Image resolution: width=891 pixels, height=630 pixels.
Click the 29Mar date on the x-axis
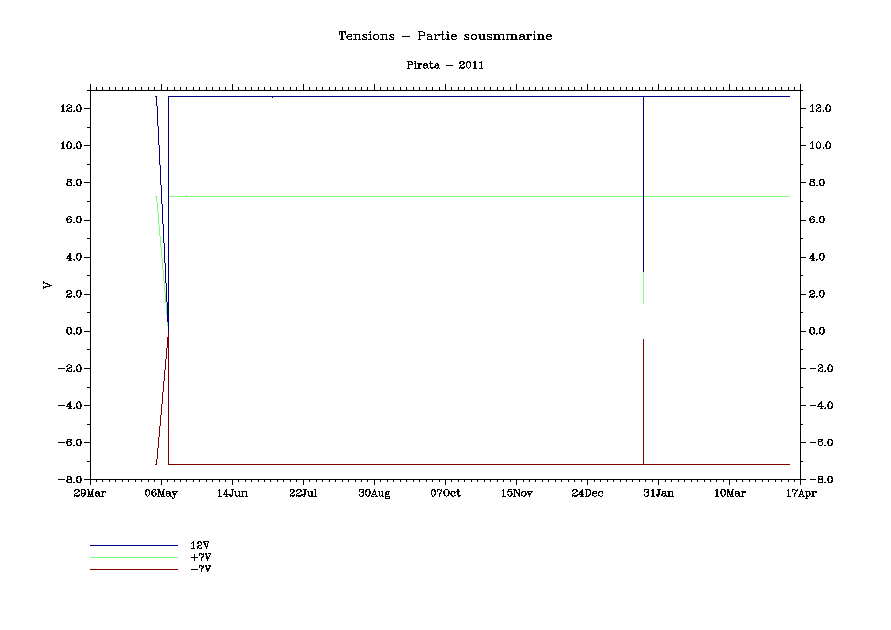click(x=90, y=493)
